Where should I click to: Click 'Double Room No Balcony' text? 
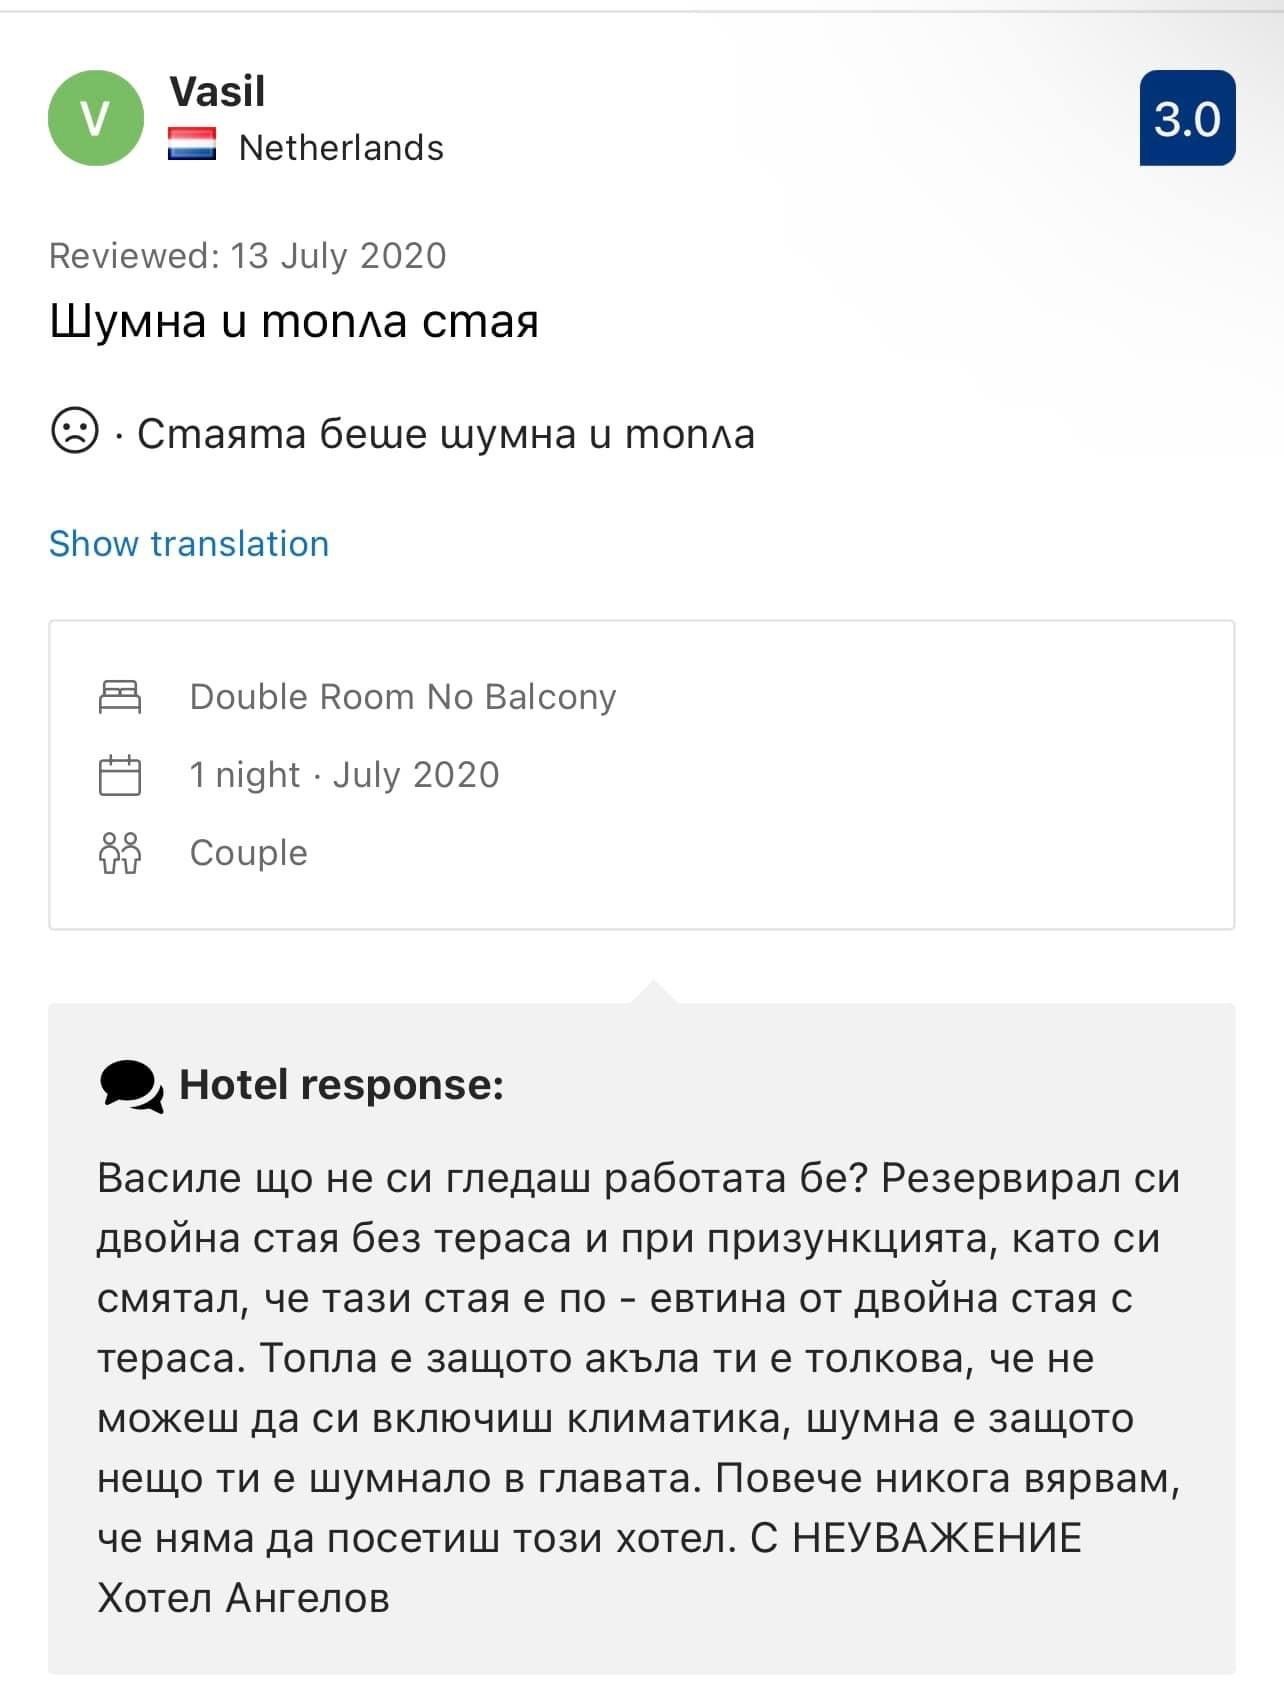pyautogui.click(x=403, y=696)
